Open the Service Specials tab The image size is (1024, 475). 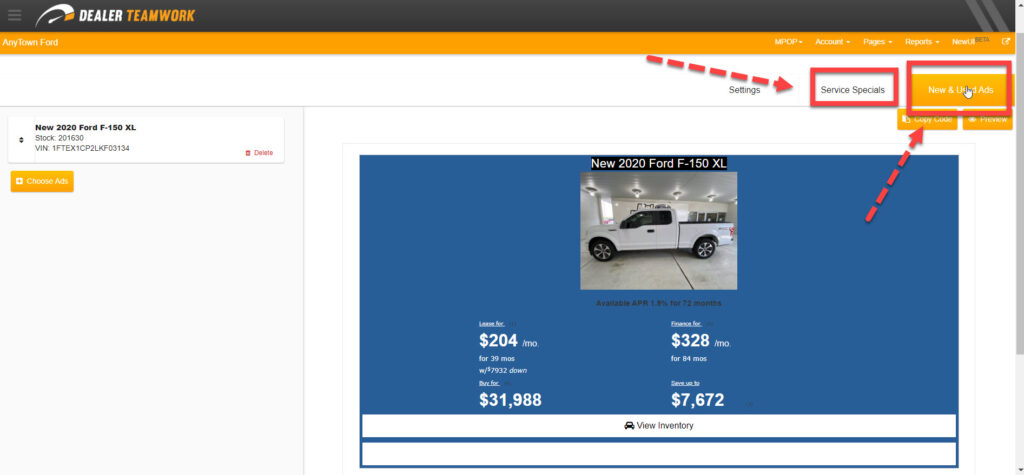852,90
